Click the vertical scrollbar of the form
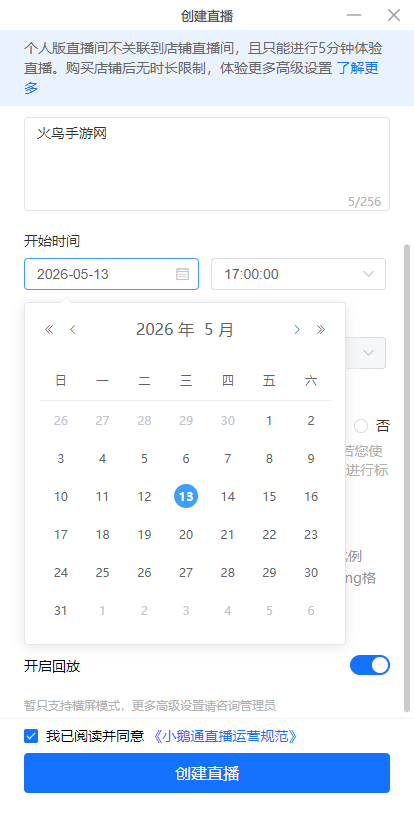The image size is (414, 816). click(407, 477)
